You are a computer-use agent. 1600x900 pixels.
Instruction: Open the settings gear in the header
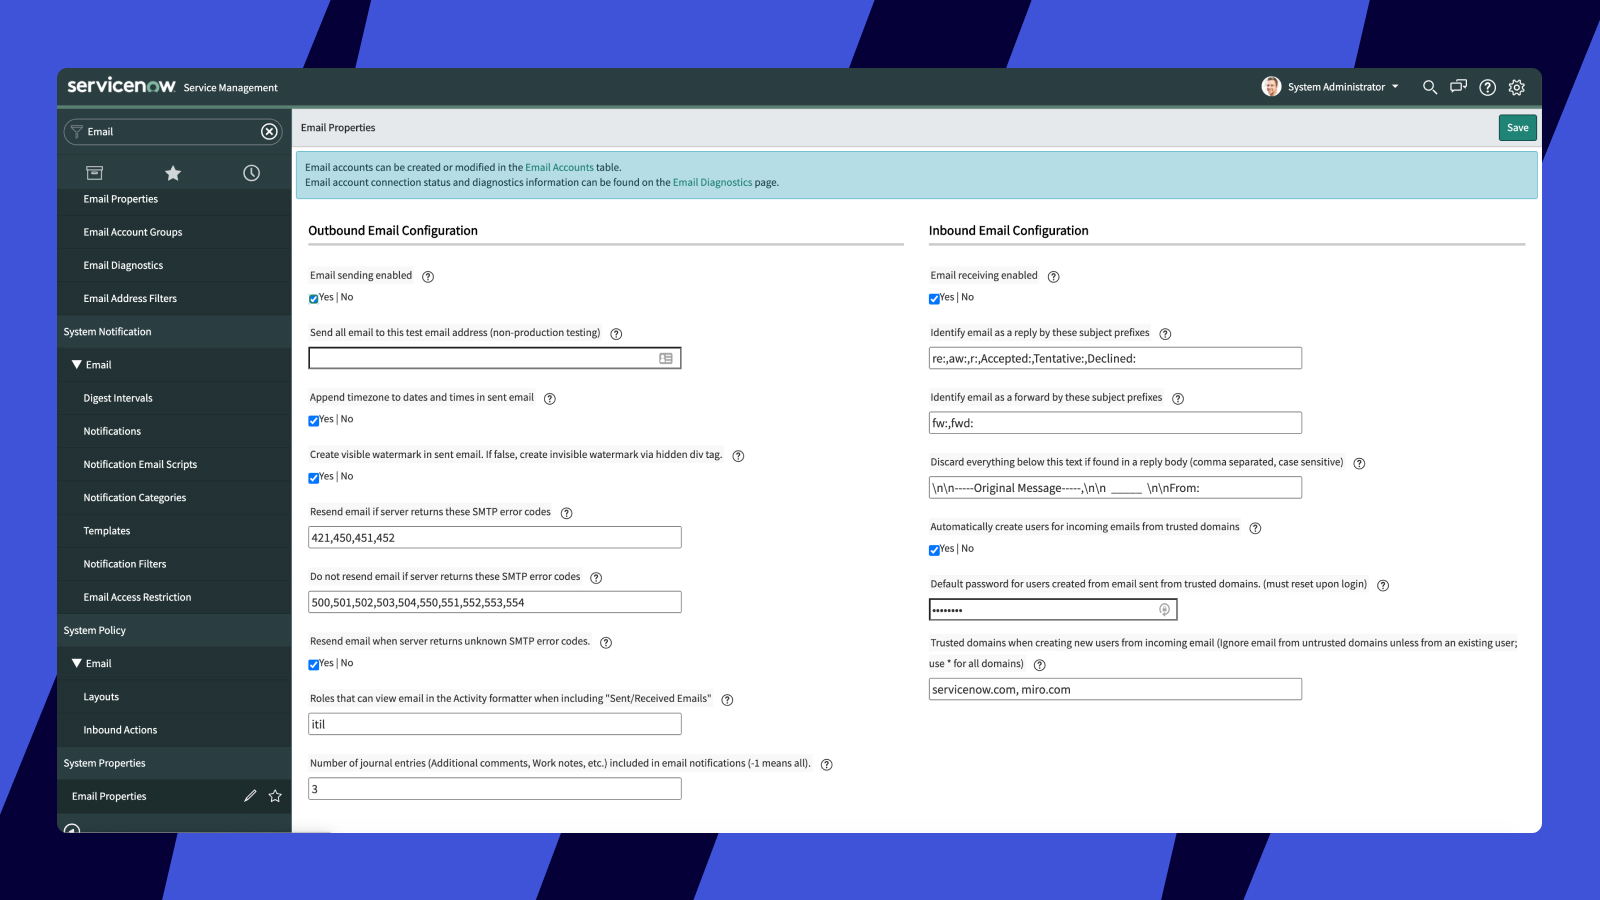1517,87
